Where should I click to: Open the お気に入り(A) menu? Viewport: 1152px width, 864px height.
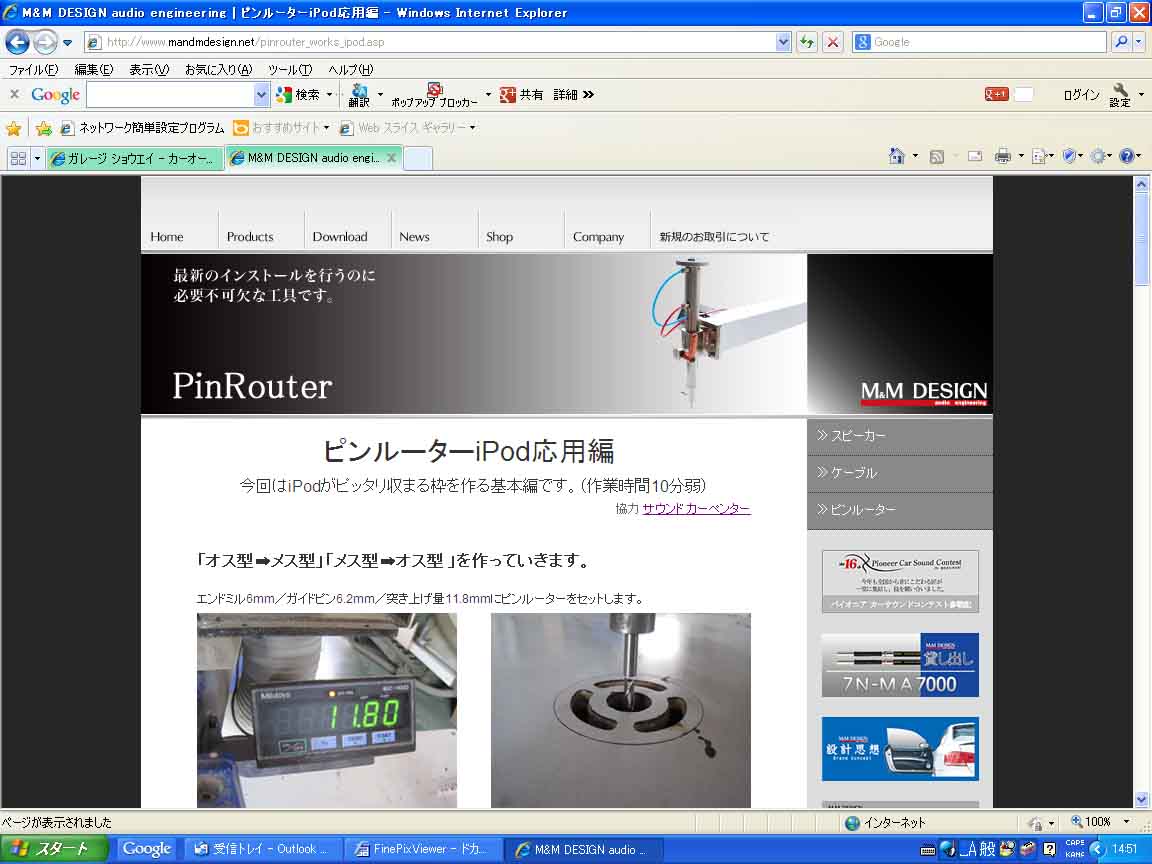point(219,70)
